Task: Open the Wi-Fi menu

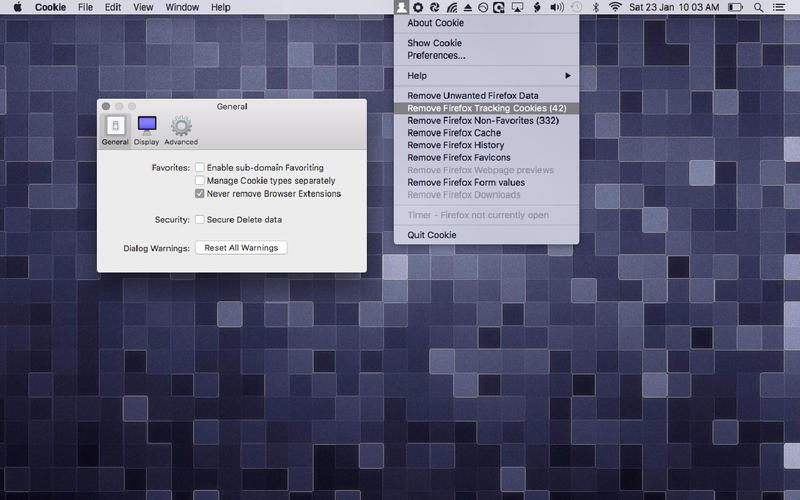Action: [615, 7]
